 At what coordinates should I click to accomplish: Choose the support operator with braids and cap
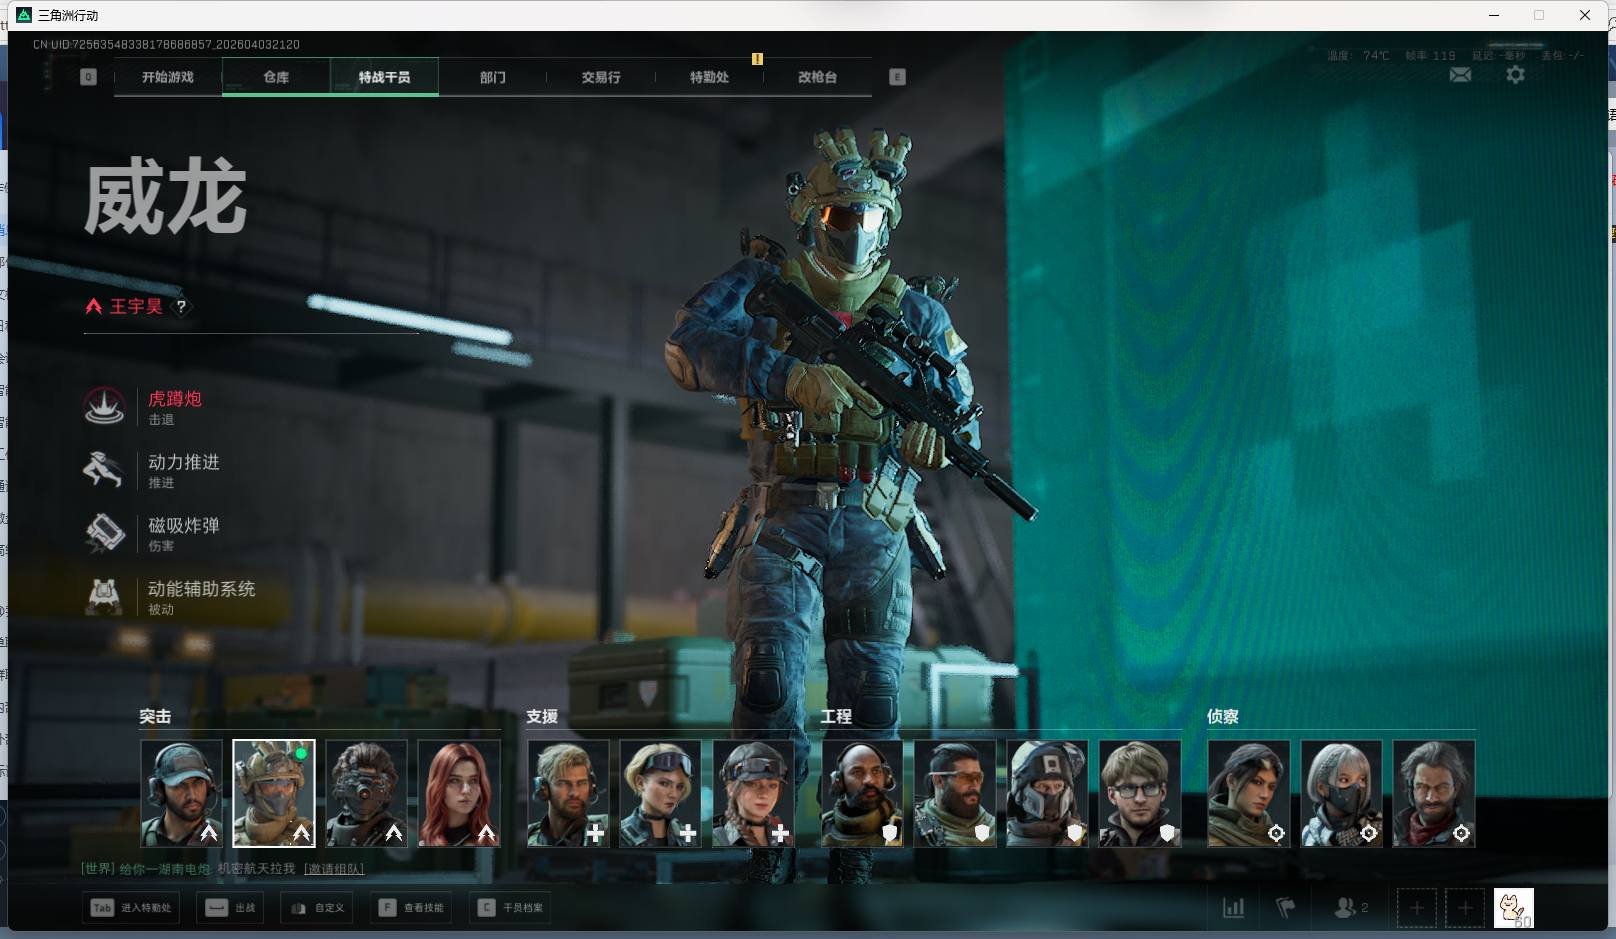[753, 794]
